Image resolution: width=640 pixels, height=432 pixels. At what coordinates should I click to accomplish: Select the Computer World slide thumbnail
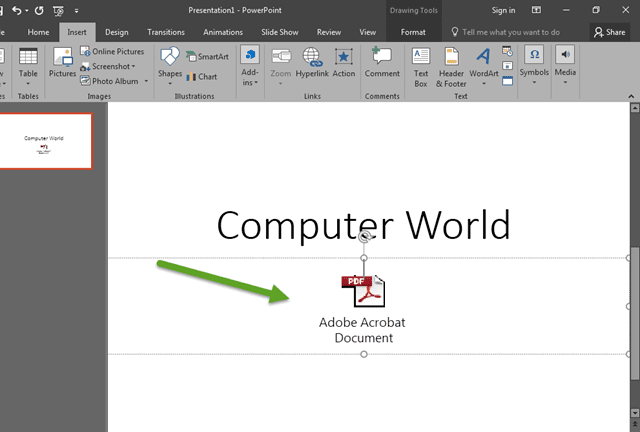pyautogui.click(x=45, y=141)
